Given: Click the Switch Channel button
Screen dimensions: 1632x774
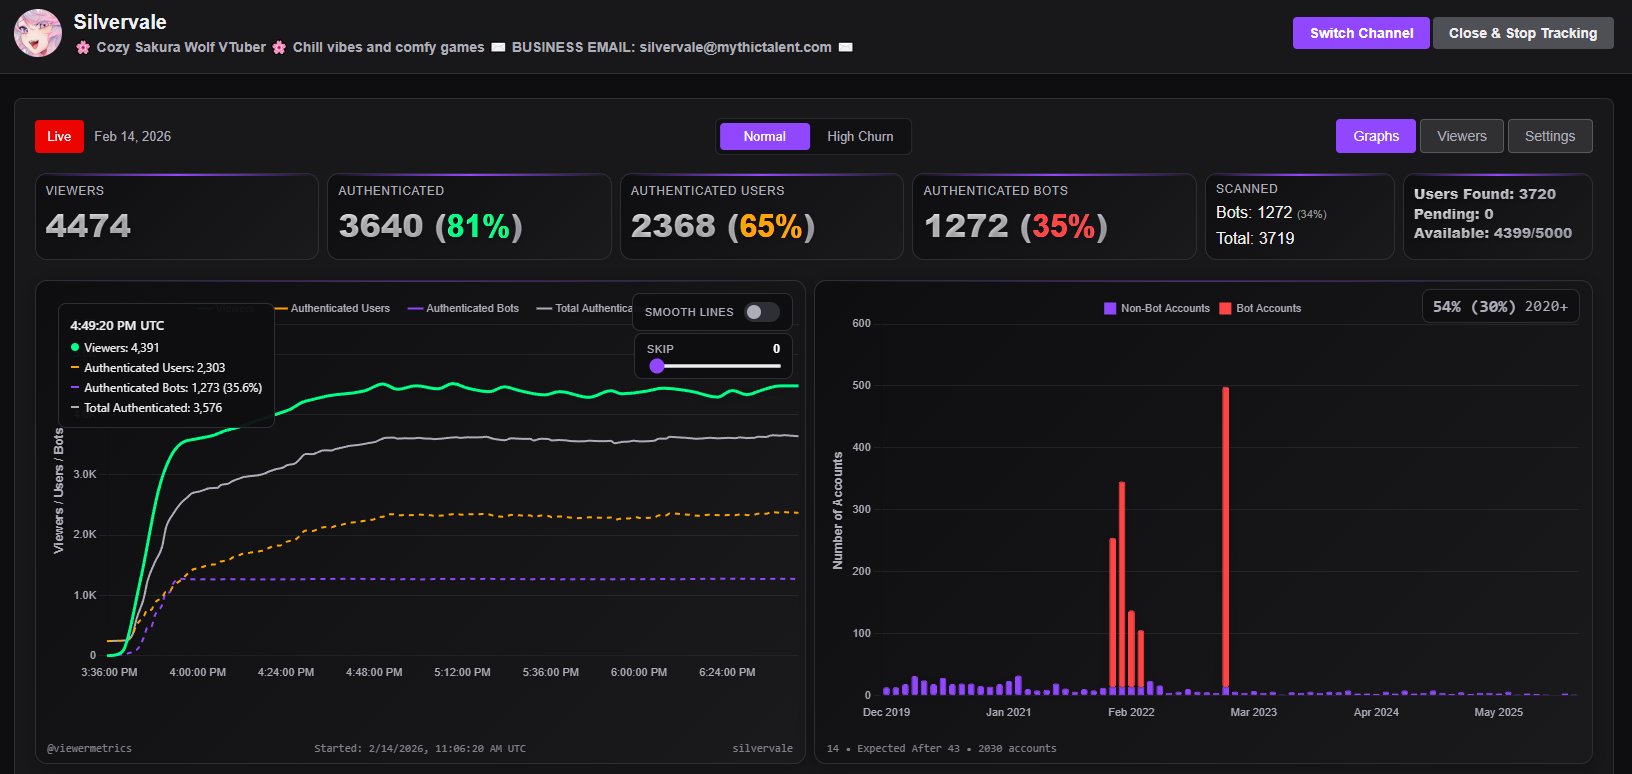Looking at the screenshot, I should (1361, 33).
